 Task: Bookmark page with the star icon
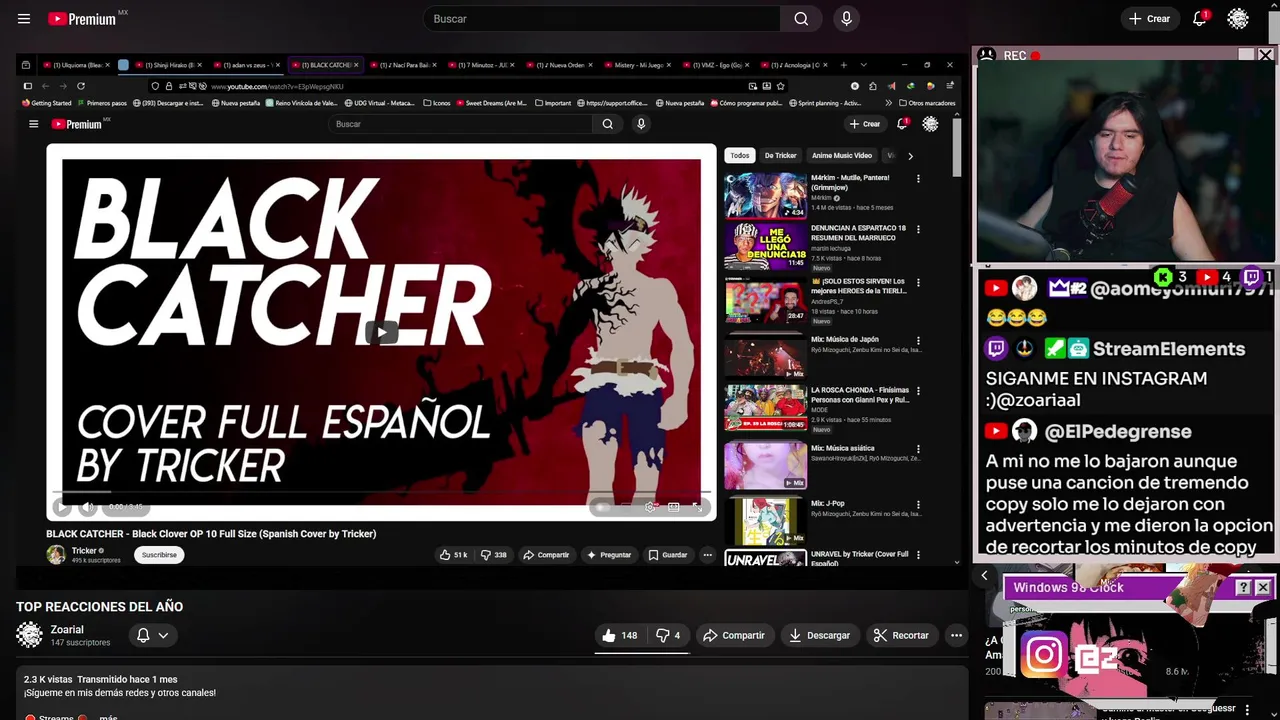pos(781,86)
